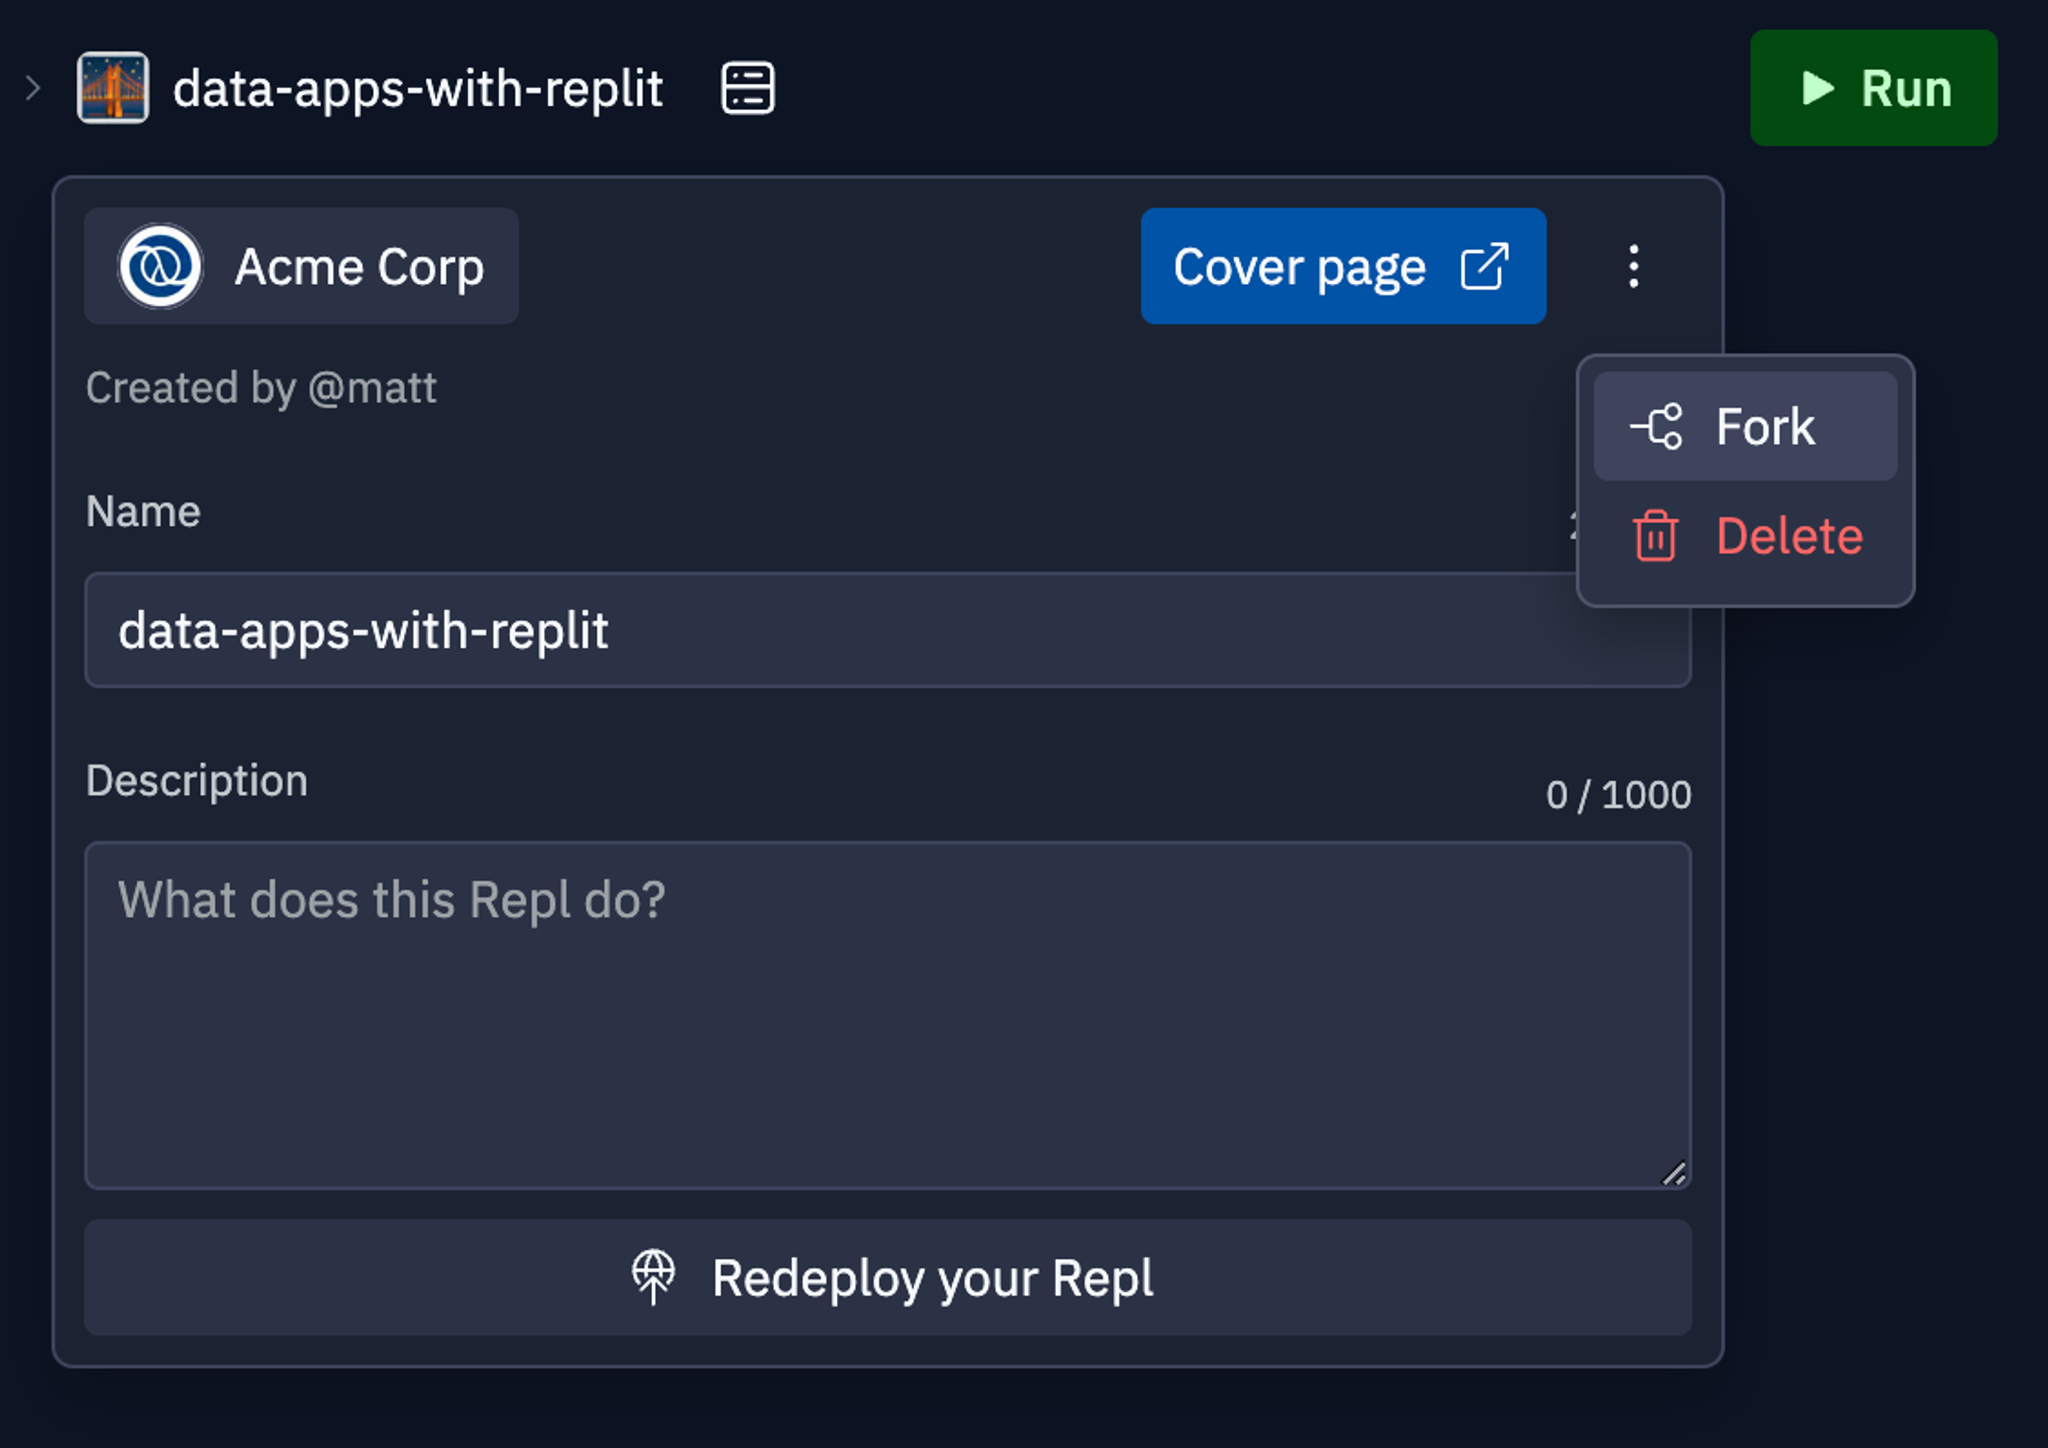Open the kebab dropdown beside Cover page
Viewport: 2048px width, 1448px height.
(1634, 266)
